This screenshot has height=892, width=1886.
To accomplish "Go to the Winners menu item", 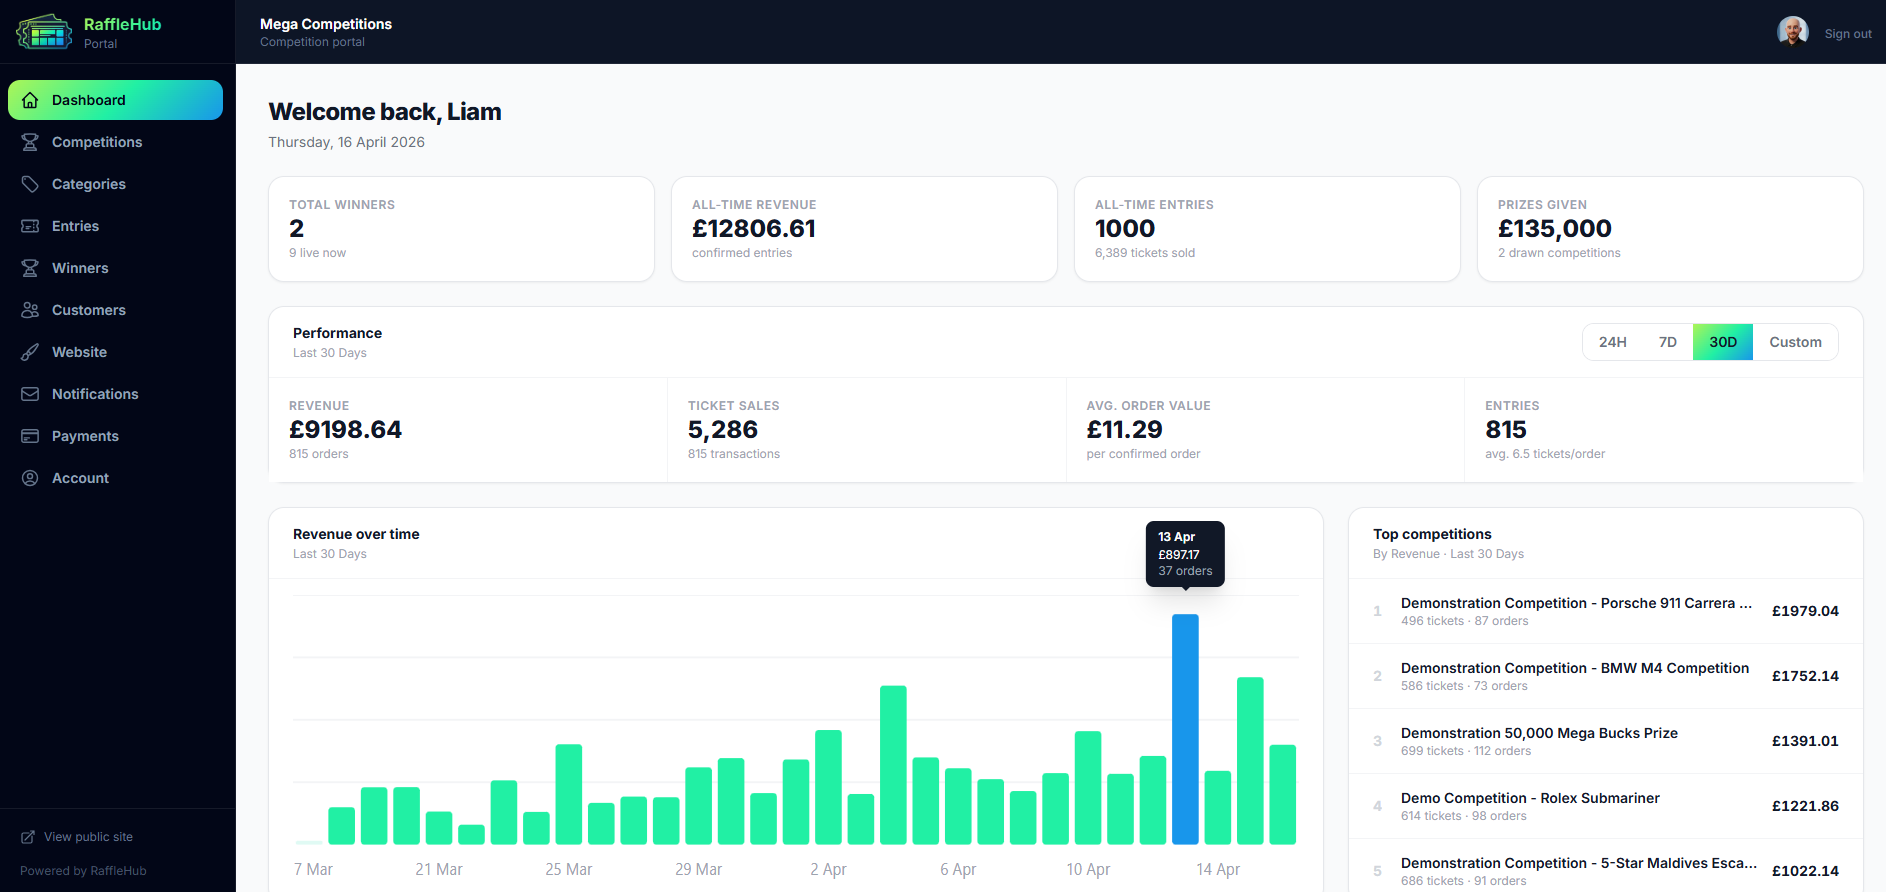I will pyautogui.click(x=80, y=268).
